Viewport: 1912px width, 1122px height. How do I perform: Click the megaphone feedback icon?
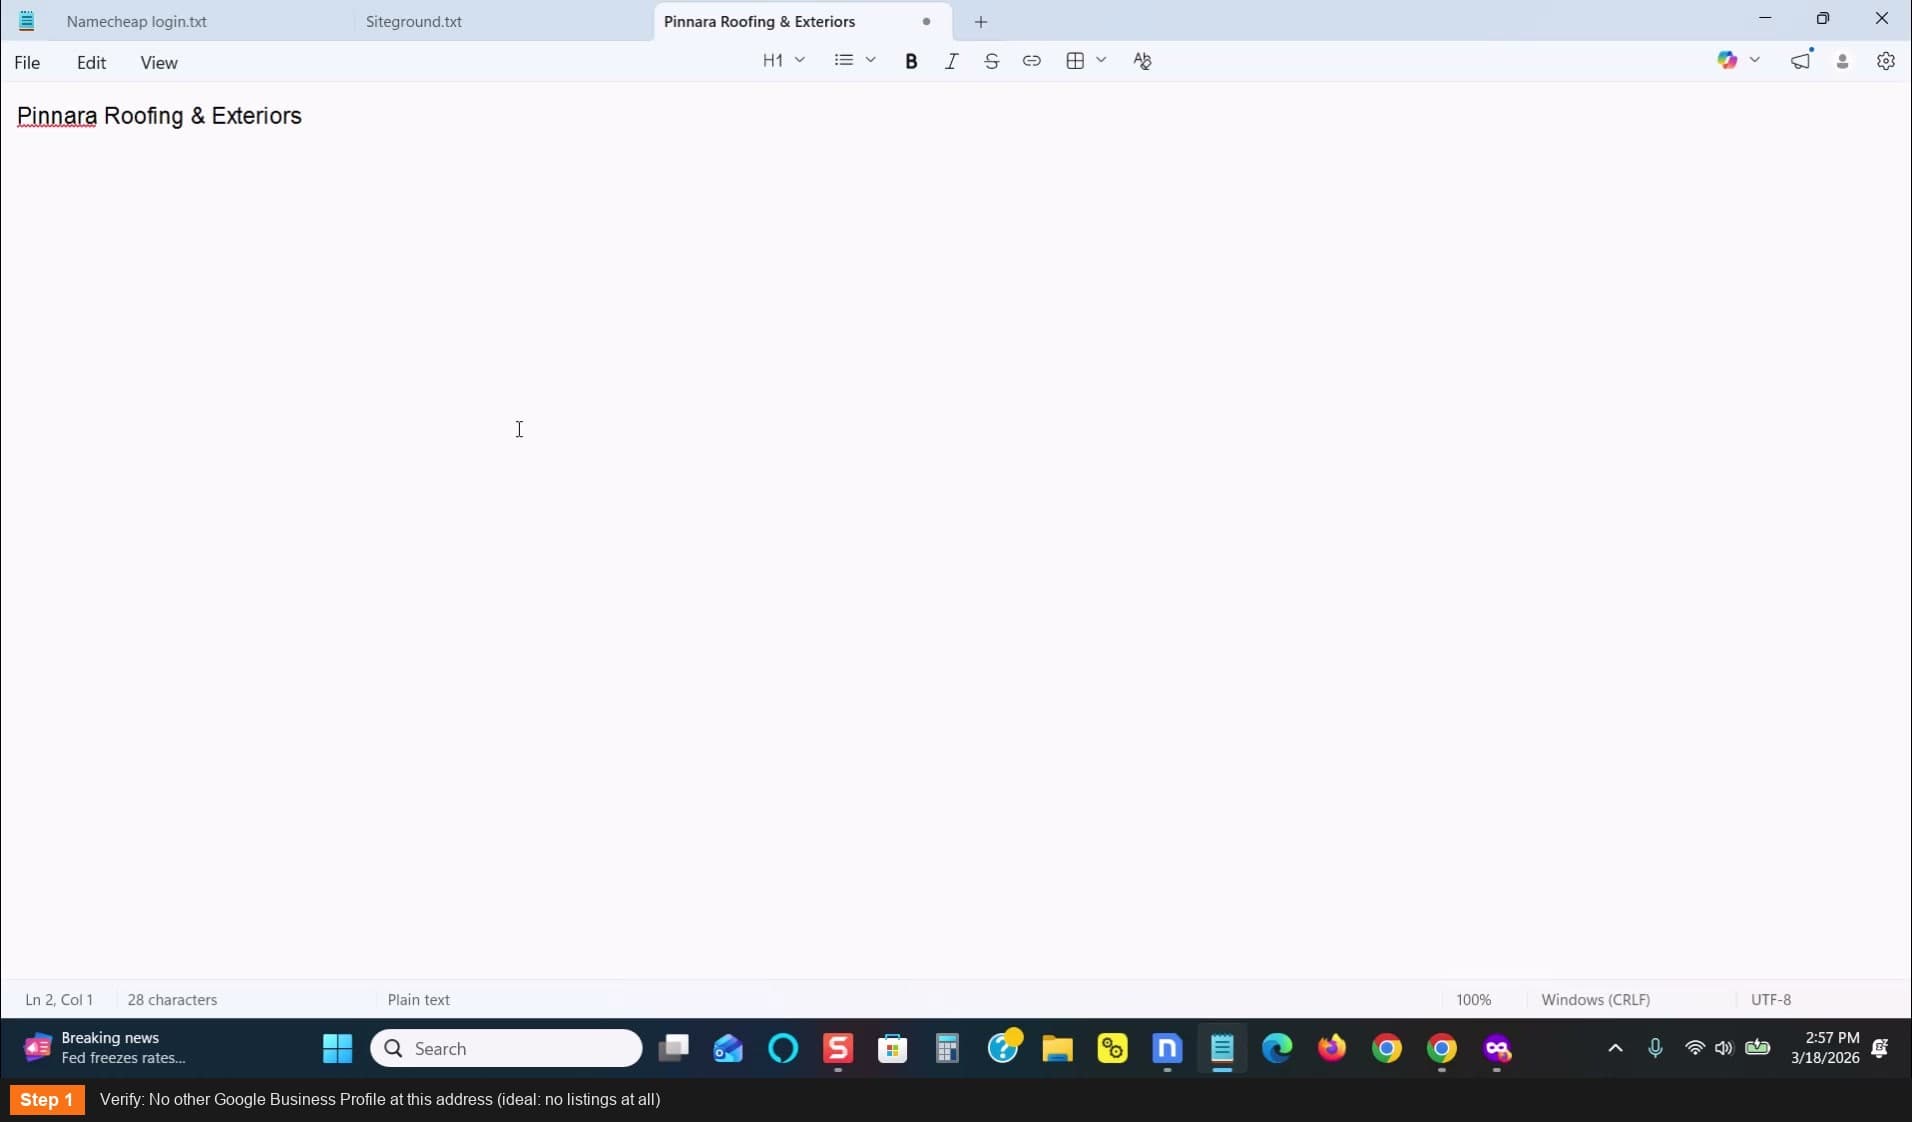click(1801, 61)
